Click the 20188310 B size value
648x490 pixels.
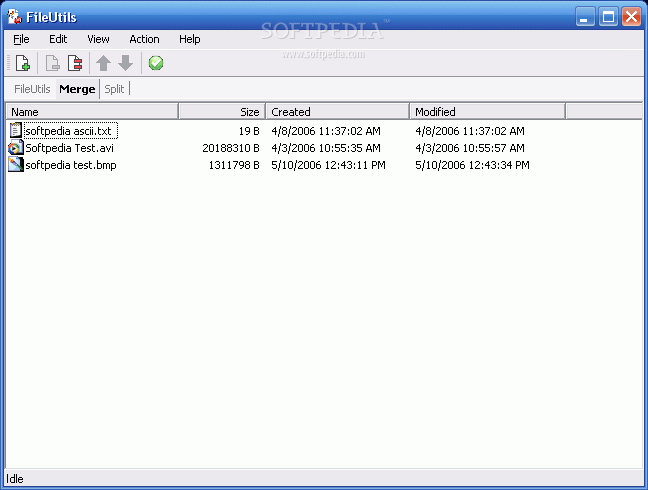(x=231, y=148)
